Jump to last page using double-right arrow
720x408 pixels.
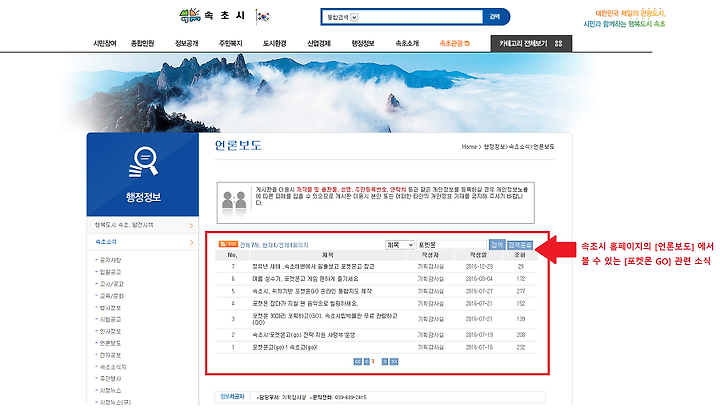pyautogui.click(x=394, y=362)
